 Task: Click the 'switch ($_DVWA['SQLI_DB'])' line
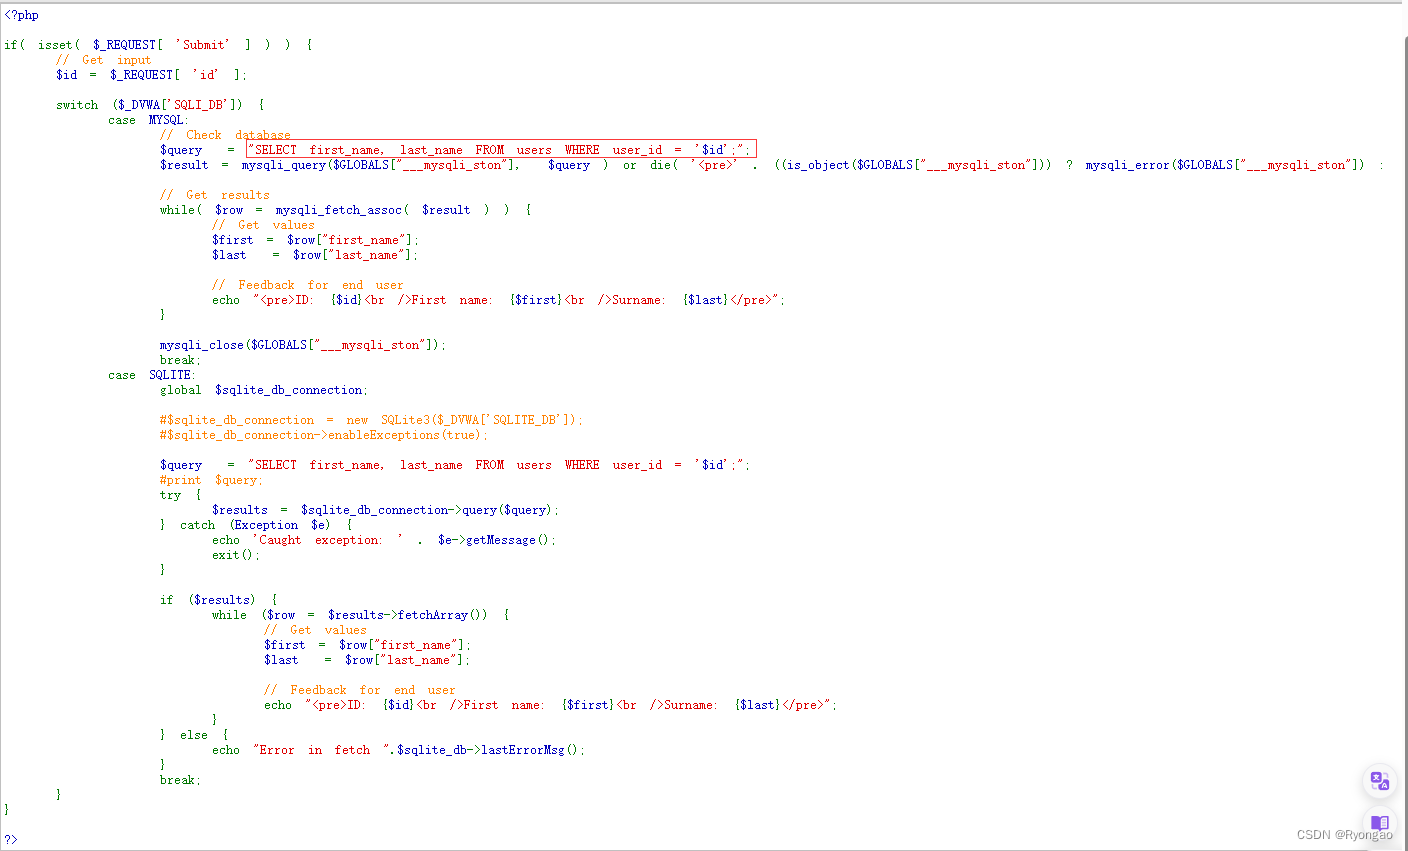[160, 105]
